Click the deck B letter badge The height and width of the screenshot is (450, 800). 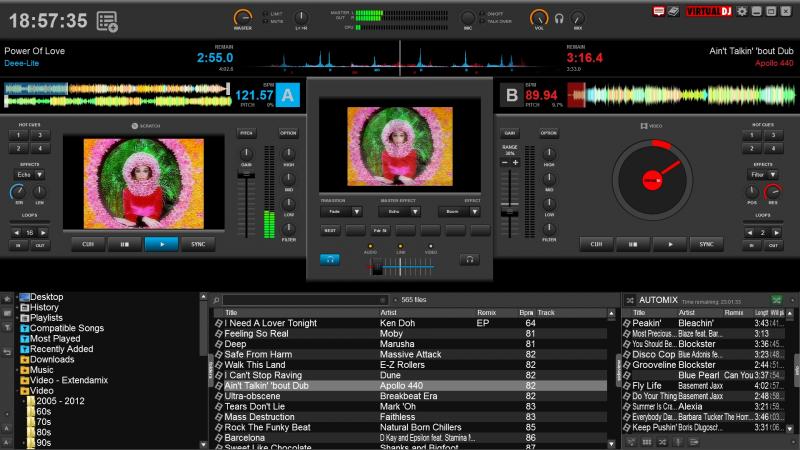click(512, 95)
